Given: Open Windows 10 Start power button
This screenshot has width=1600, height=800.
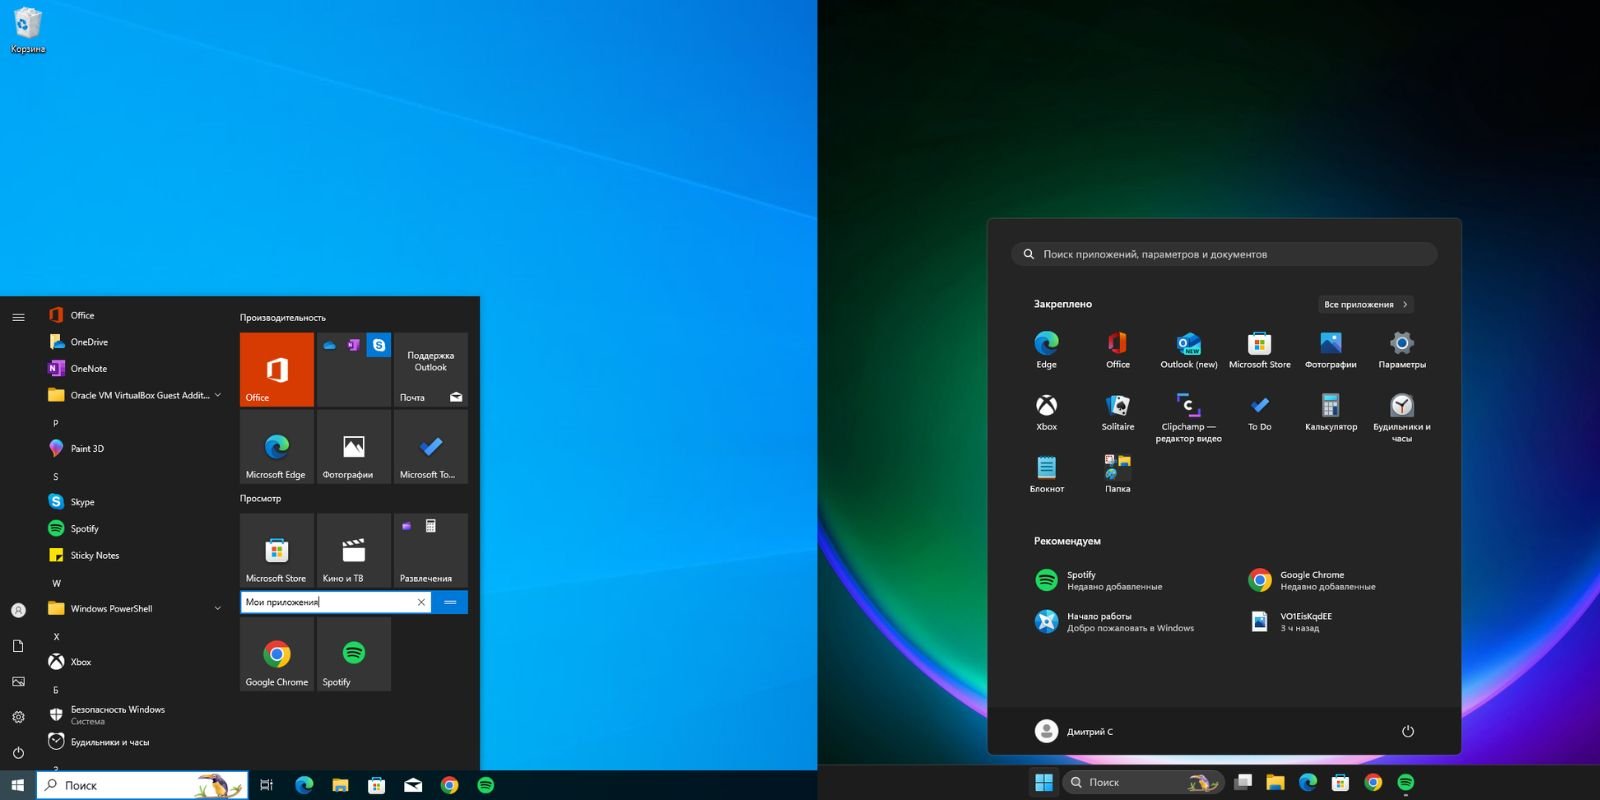Looking at the screenshot, I should (18, 753).
